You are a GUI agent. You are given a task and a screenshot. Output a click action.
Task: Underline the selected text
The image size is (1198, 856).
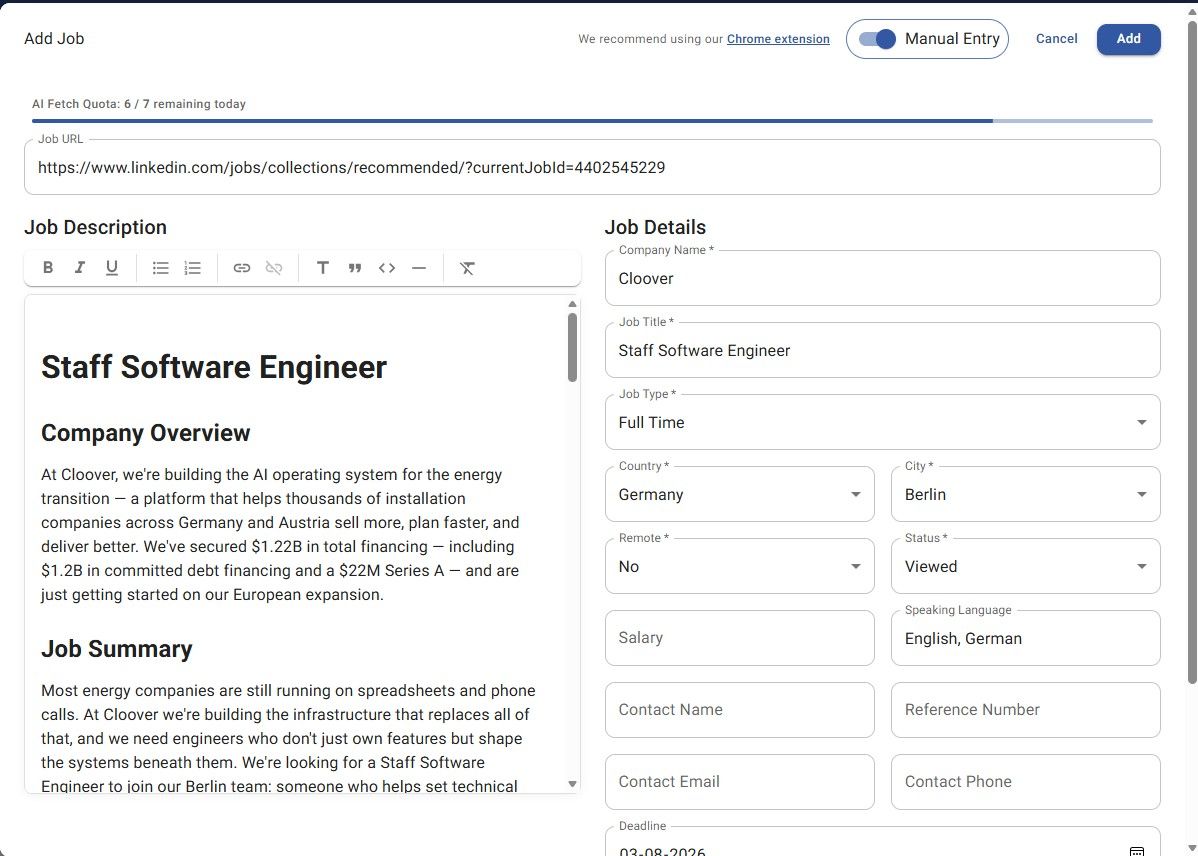[x=112, y=268]
